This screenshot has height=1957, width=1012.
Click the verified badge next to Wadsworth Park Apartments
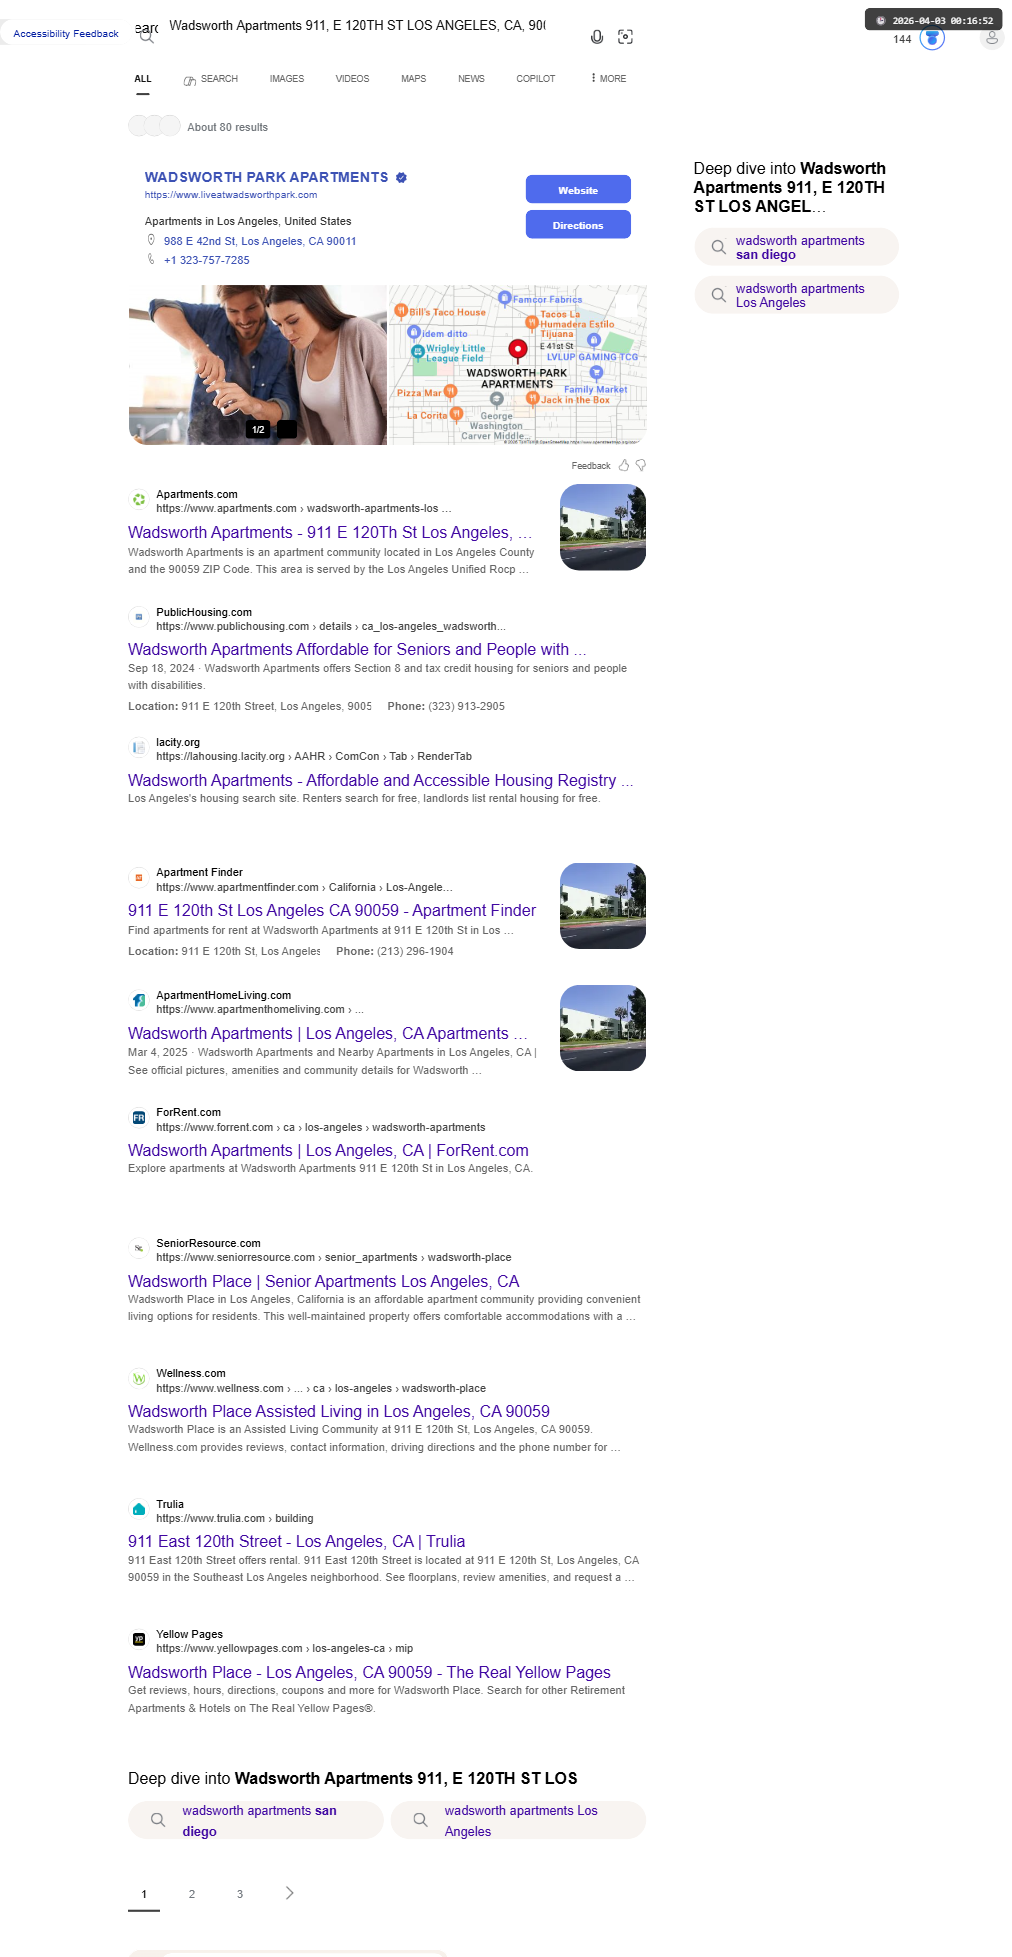point(401,177)
